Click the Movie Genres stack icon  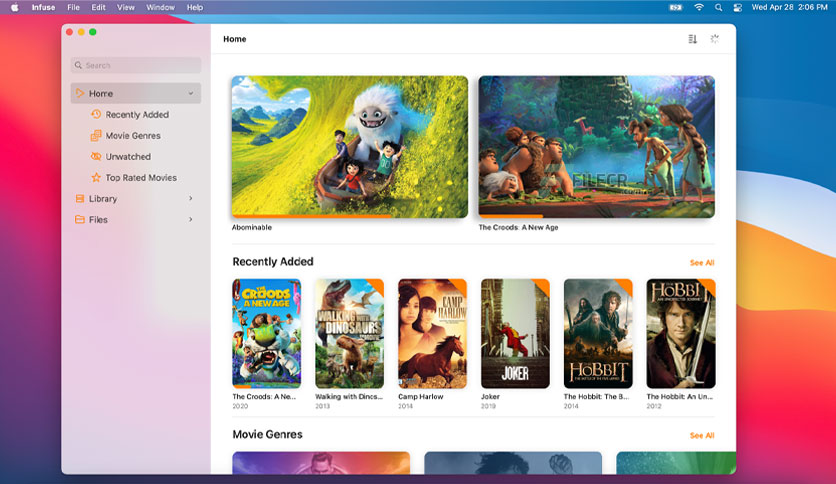click(96, 135)
